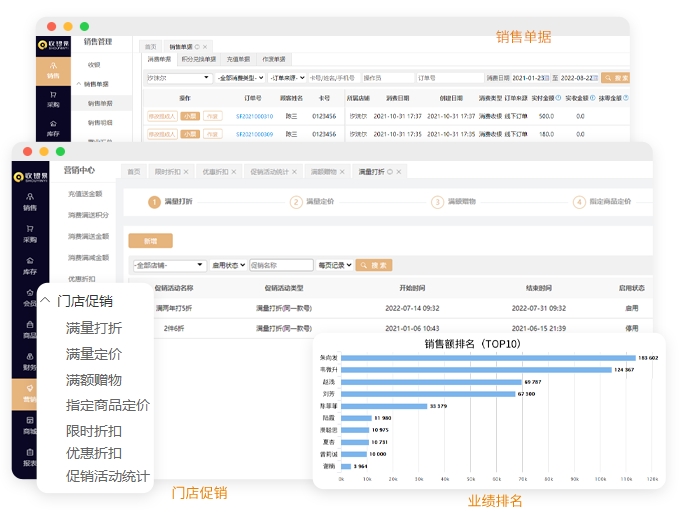Select step 4 指定商品定价
This screenshot has height=518, width=686.
tap(602, 202)
